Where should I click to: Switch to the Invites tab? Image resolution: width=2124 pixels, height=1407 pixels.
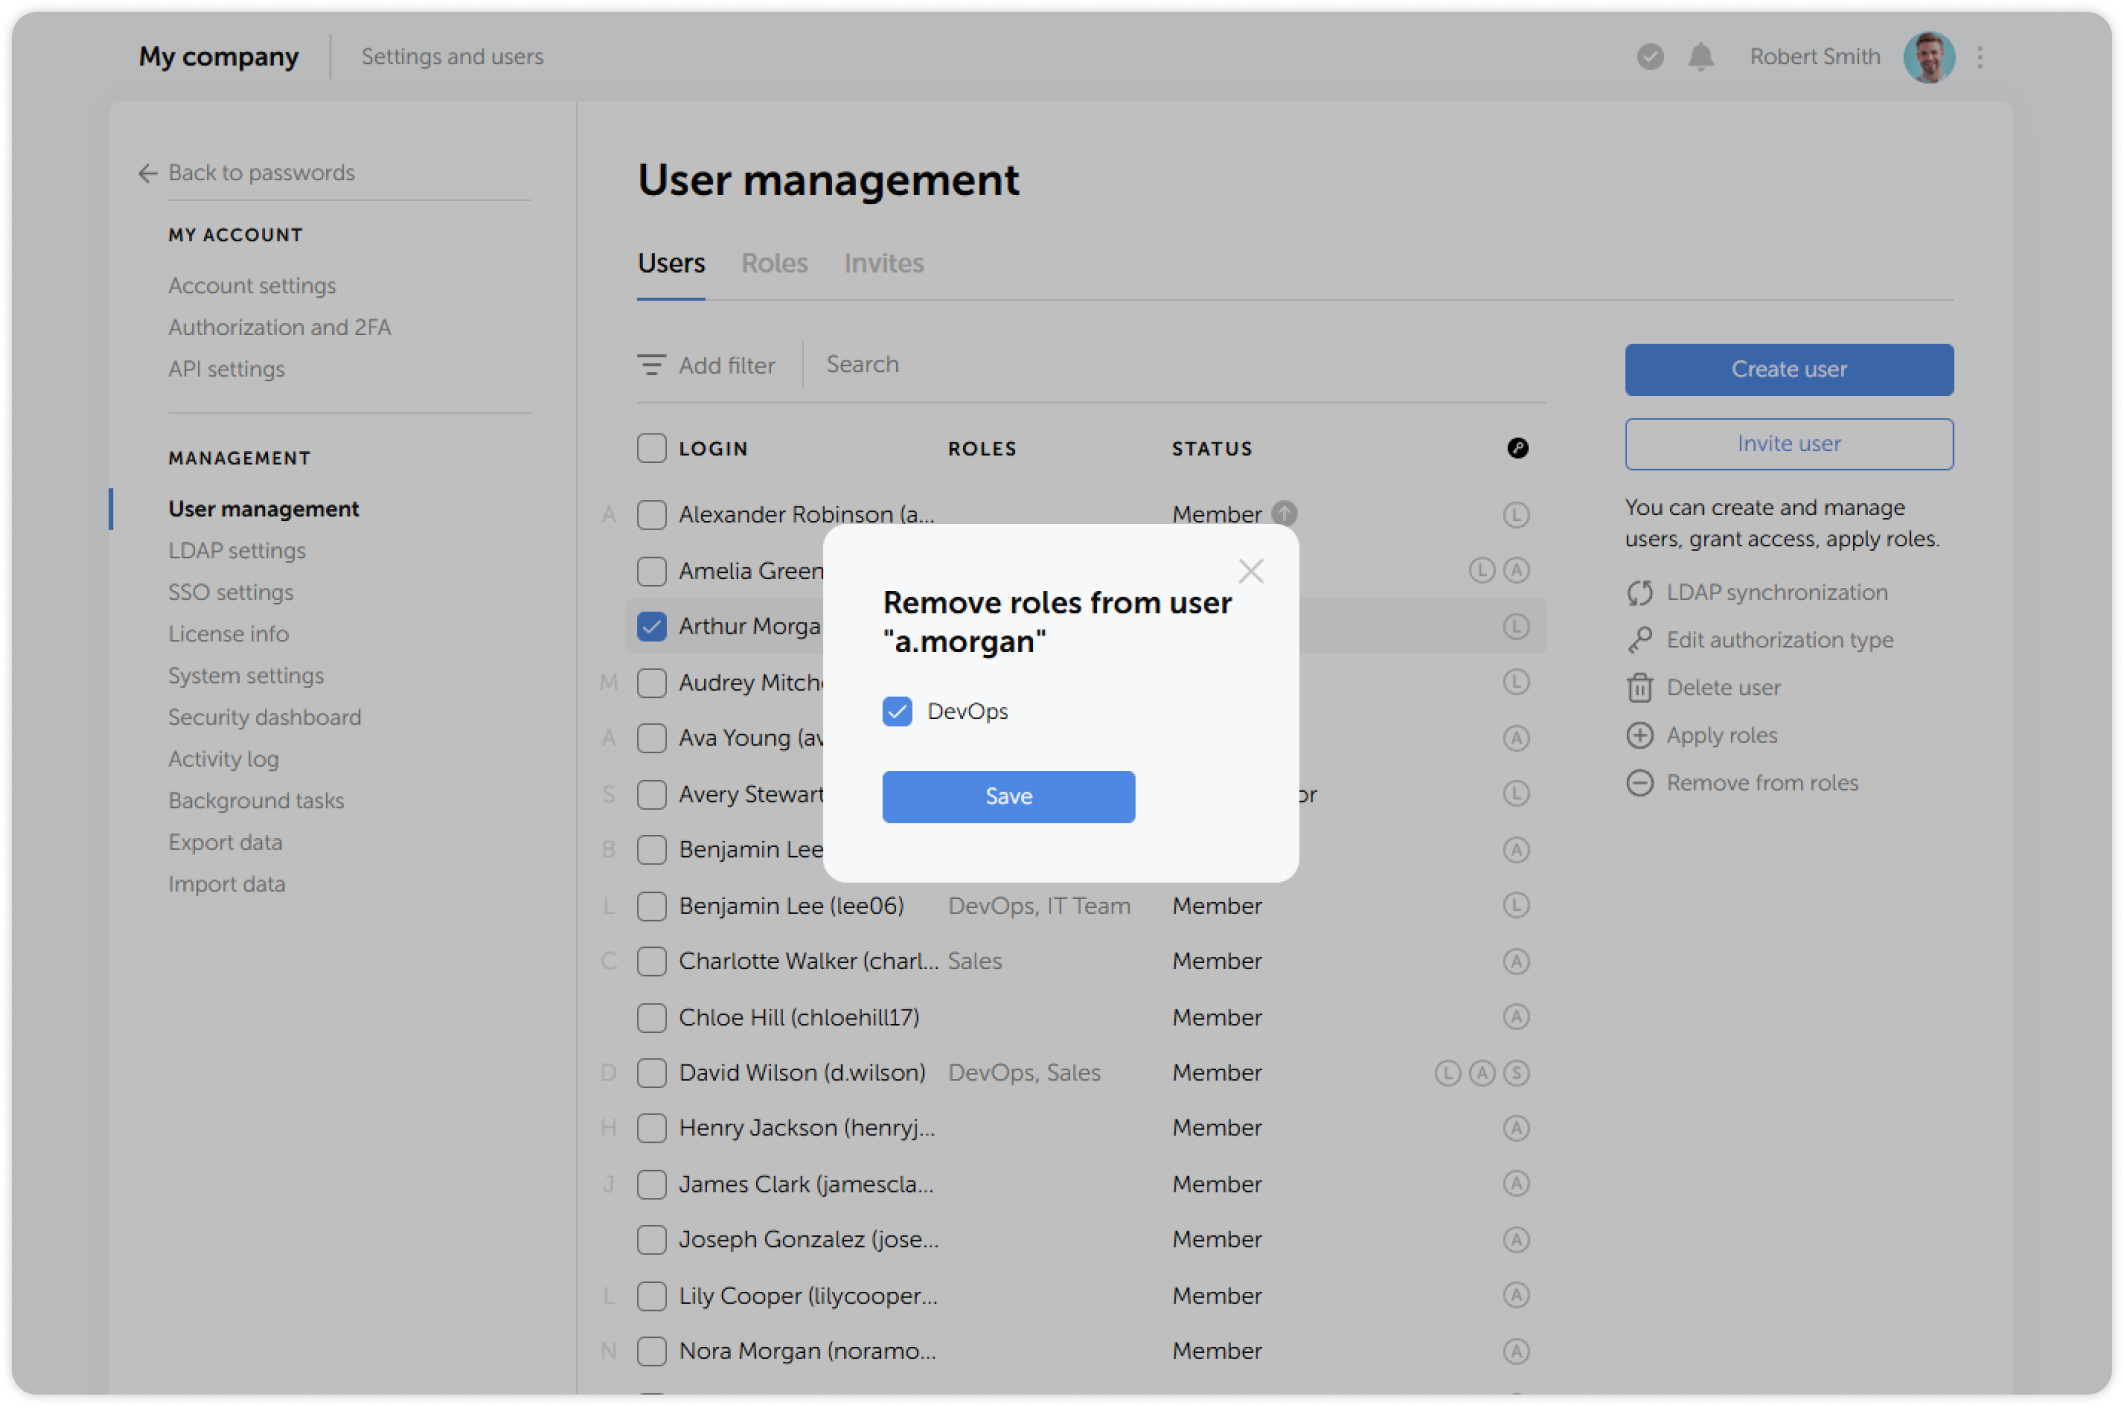tap(883, 263)
